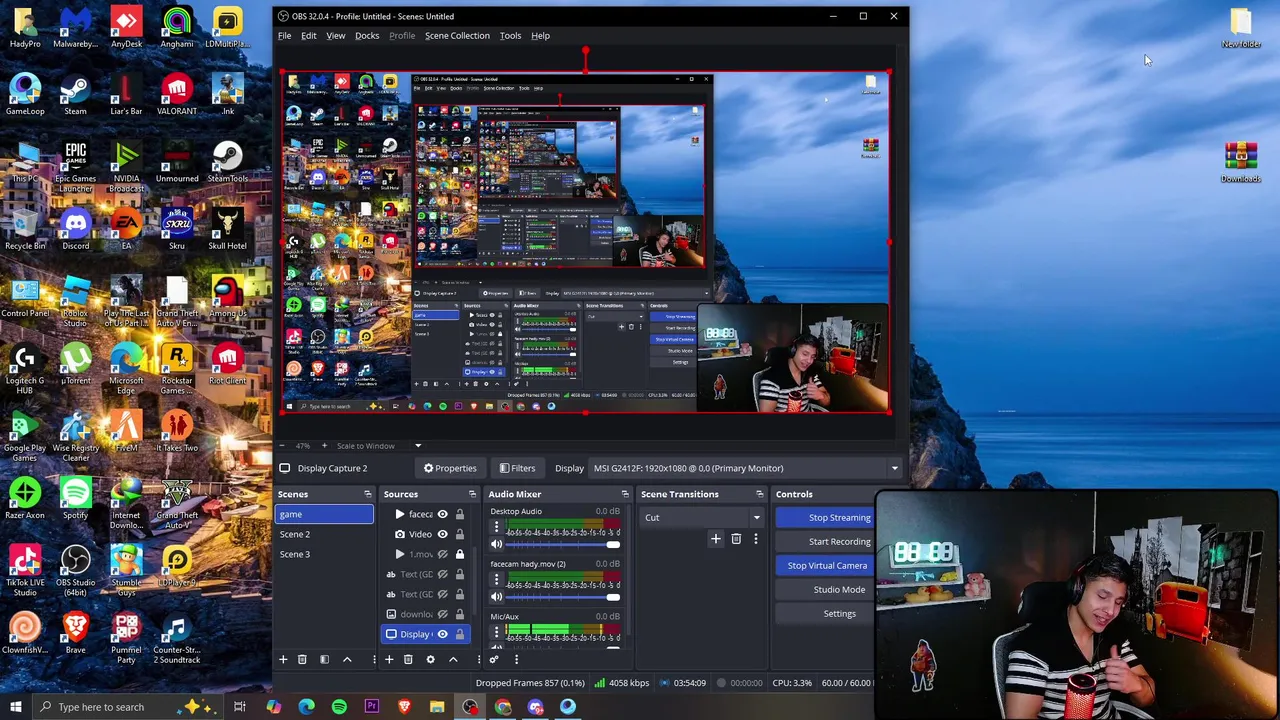
Task: Open the Scene Collection menu
Action: click(457, 36)
